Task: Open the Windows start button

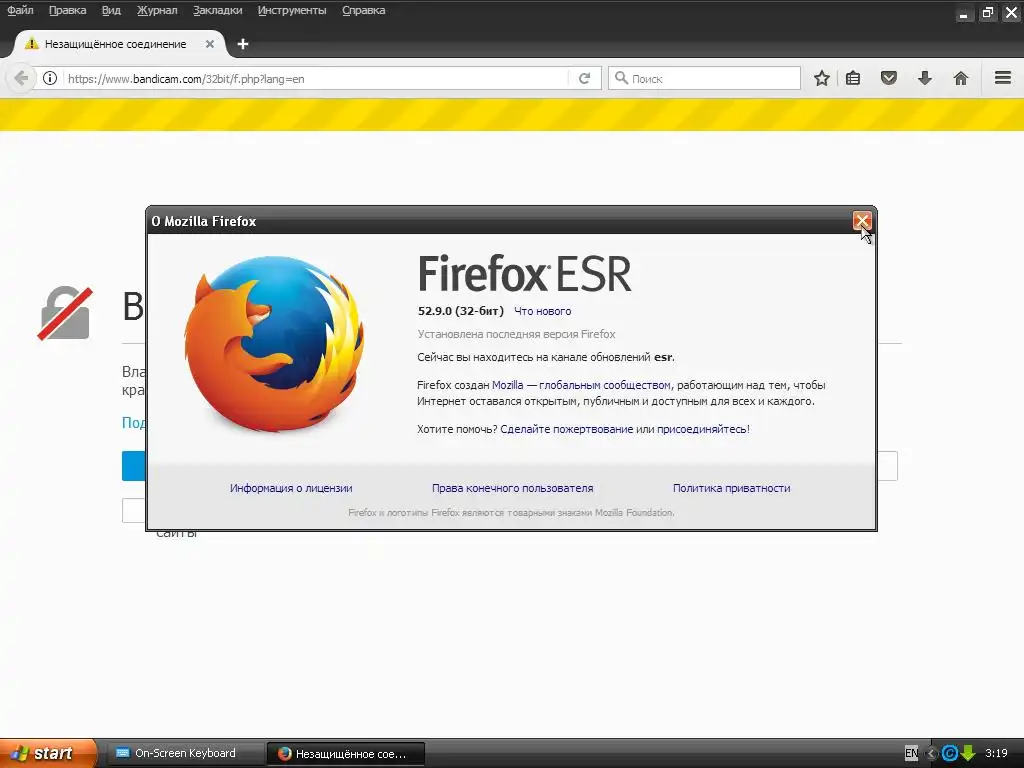Action: point(48,753)
